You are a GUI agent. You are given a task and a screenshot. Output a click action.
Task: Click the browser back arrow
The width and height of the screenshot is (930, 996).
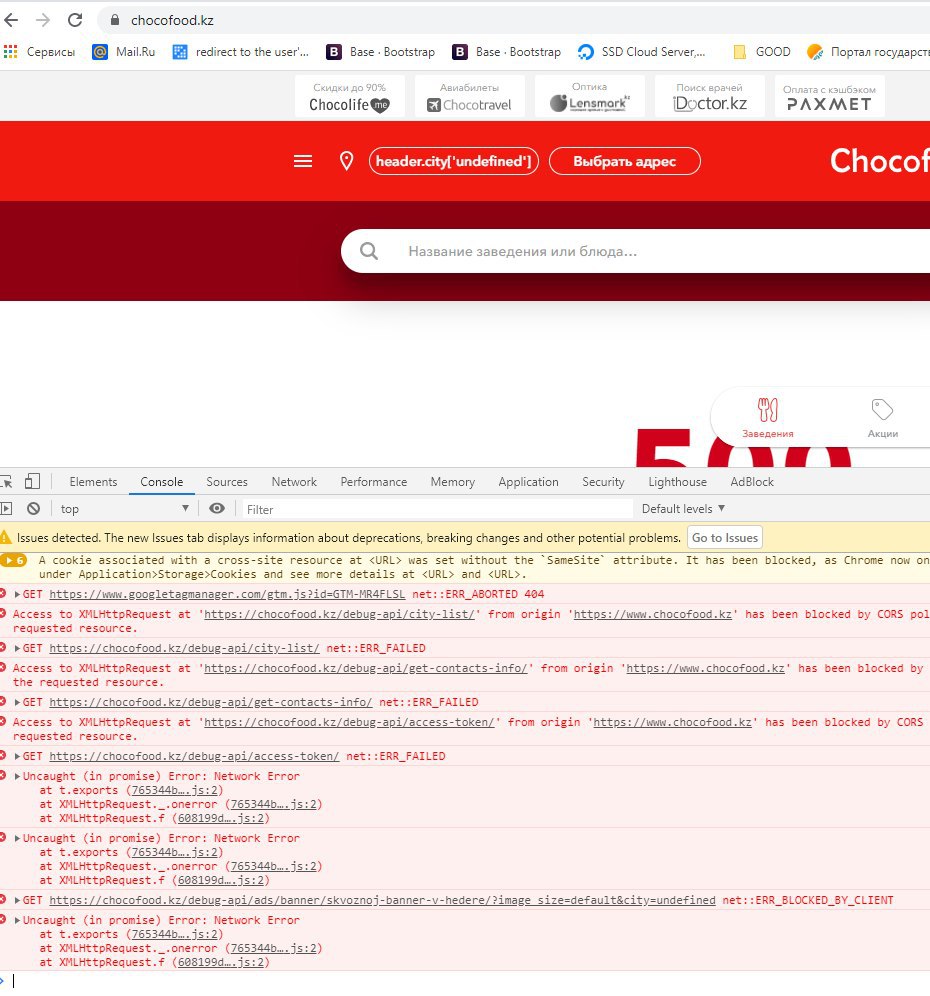coord(11,20)
